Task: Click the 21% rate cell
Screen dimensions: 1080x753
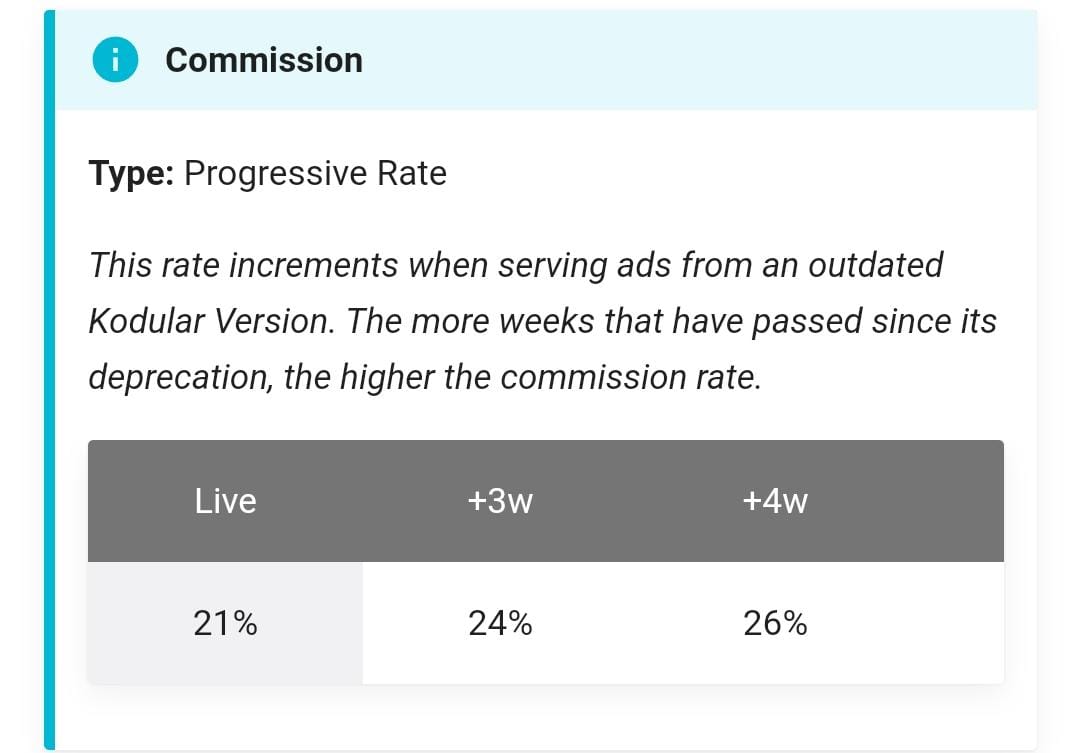Action: 225,624
